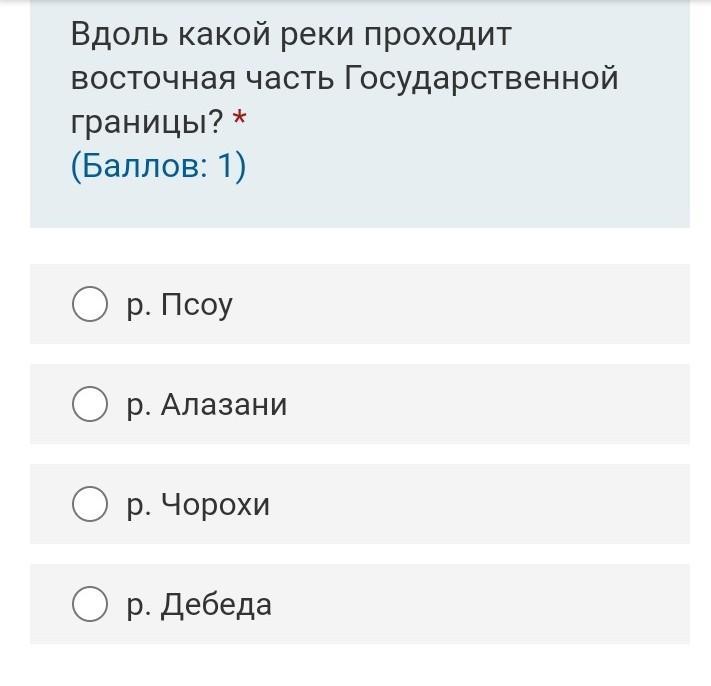
Task: Click the word 'Государственной' in the question
Action: pos(482,78)
